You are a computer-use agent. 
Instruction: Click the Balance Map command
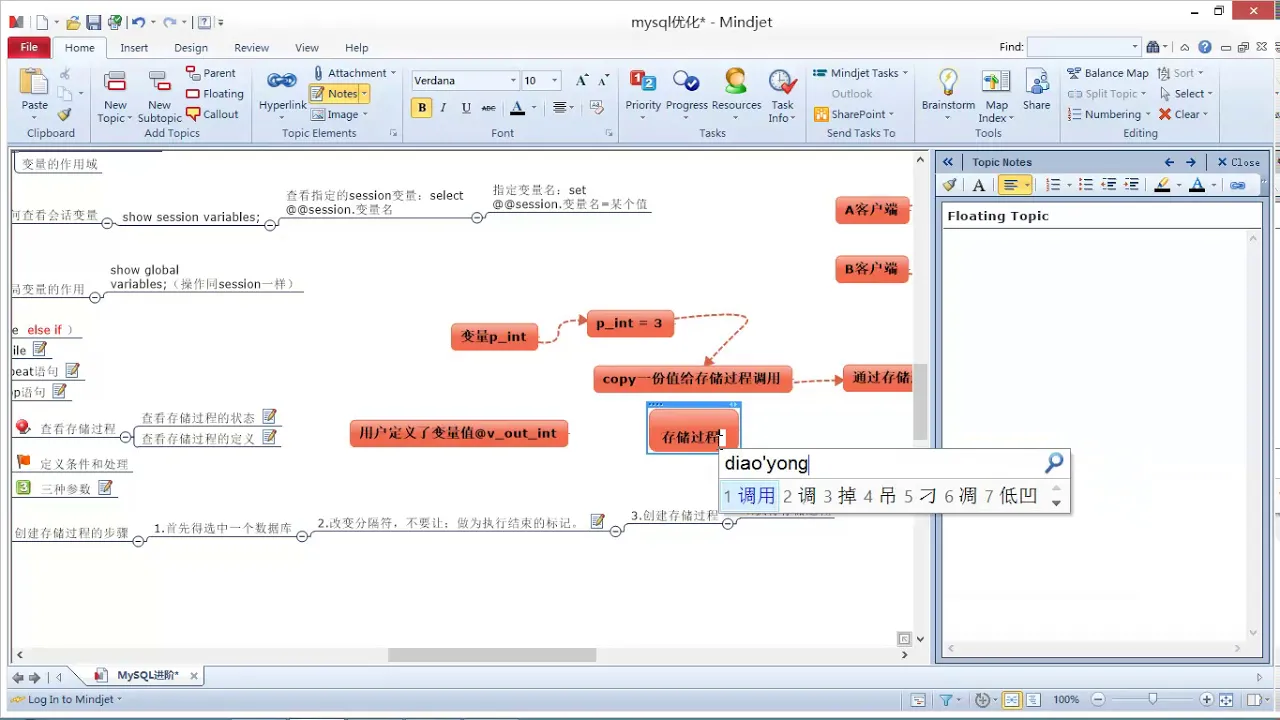(1108, 73)
